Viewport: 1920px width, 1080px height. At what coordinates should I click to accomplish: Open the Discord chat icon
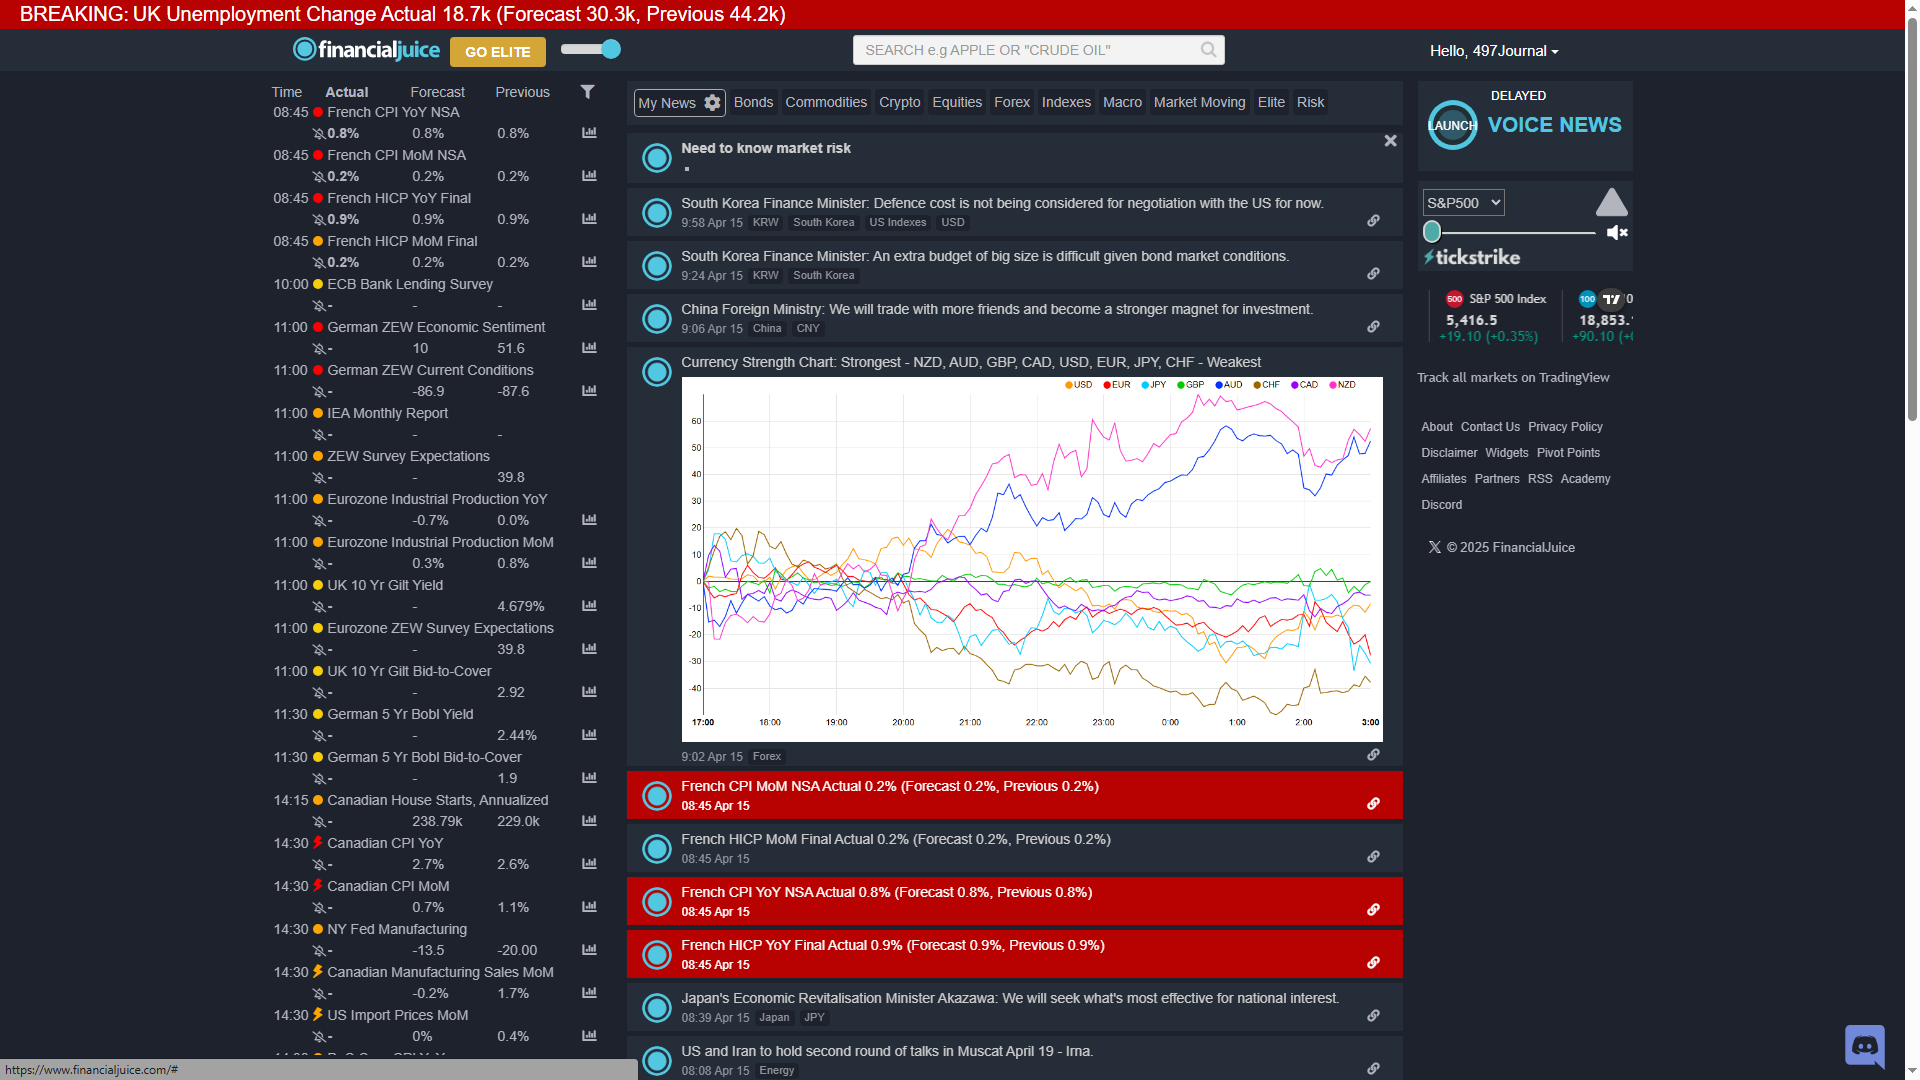pyautogui.click(x=1864, y=1046)
